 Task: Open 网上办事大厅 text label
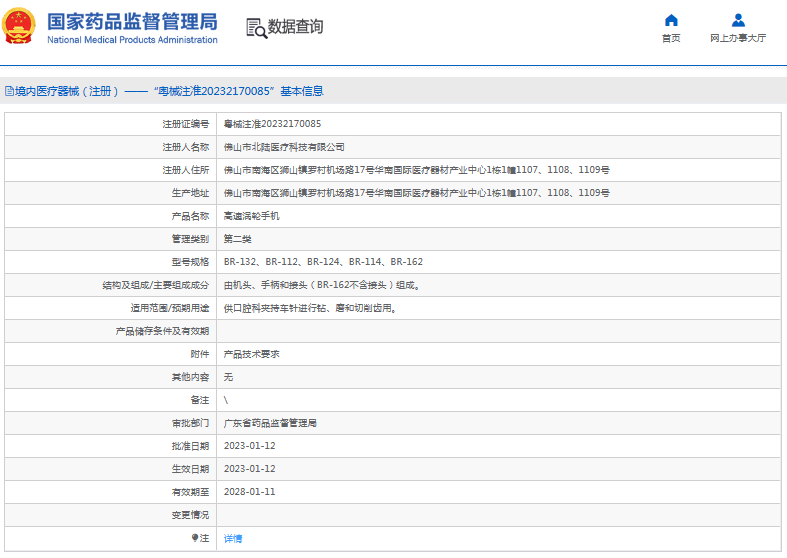click(738, 38)
